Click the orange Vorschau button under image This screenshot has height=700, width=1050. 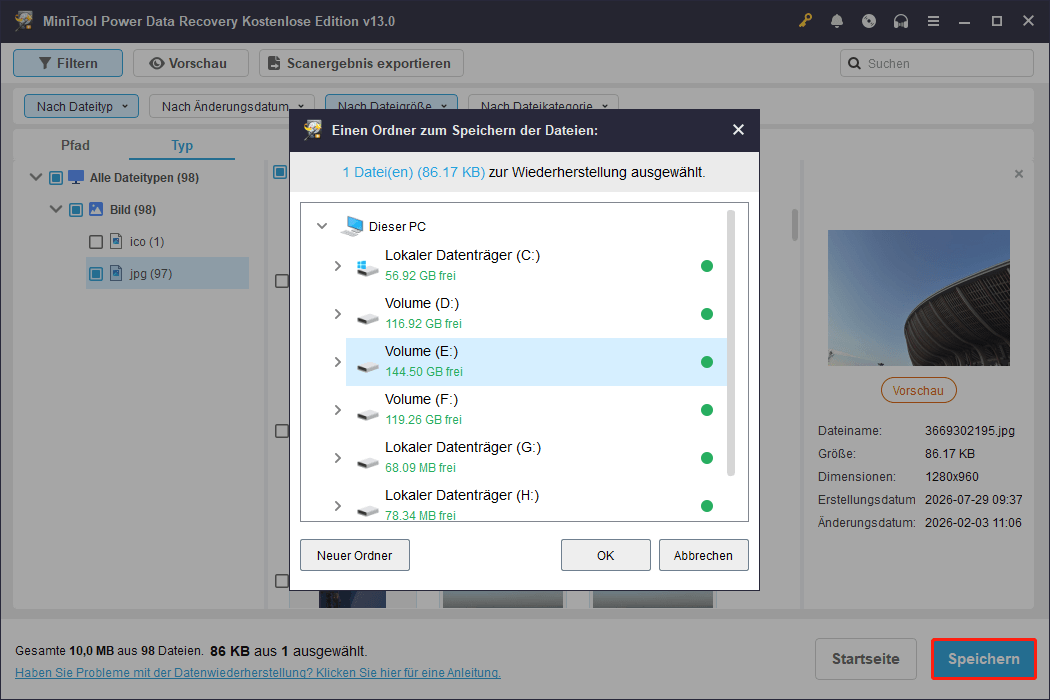(x=918, y=391)
